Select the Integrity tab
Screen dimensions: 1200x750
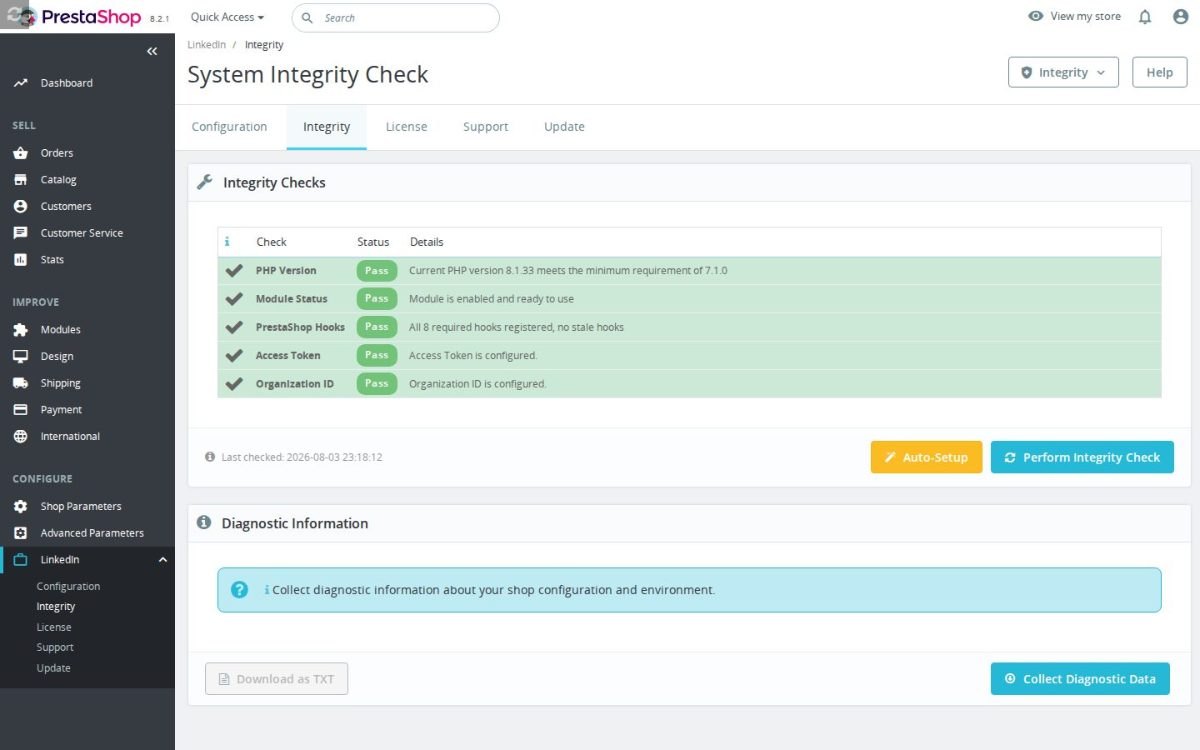click(x=326, y=127)
